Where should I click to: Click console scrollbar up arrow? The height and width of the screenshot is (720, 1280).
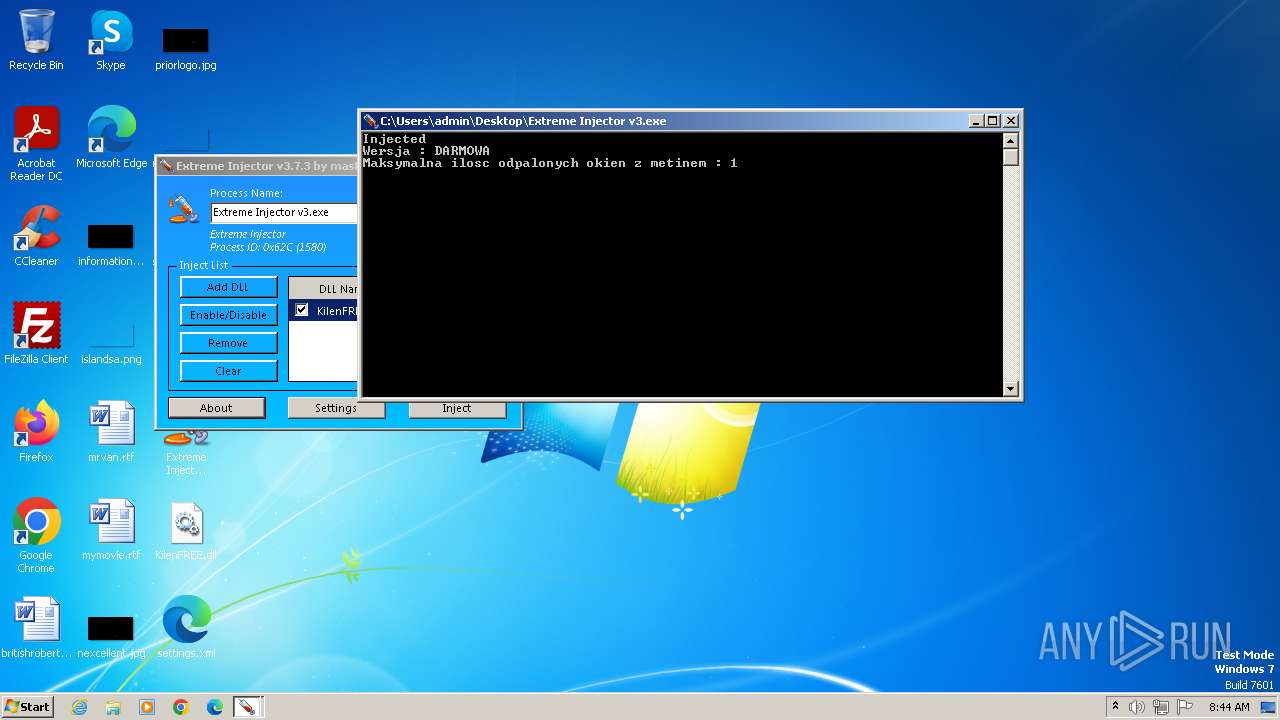coord(1010,140)
